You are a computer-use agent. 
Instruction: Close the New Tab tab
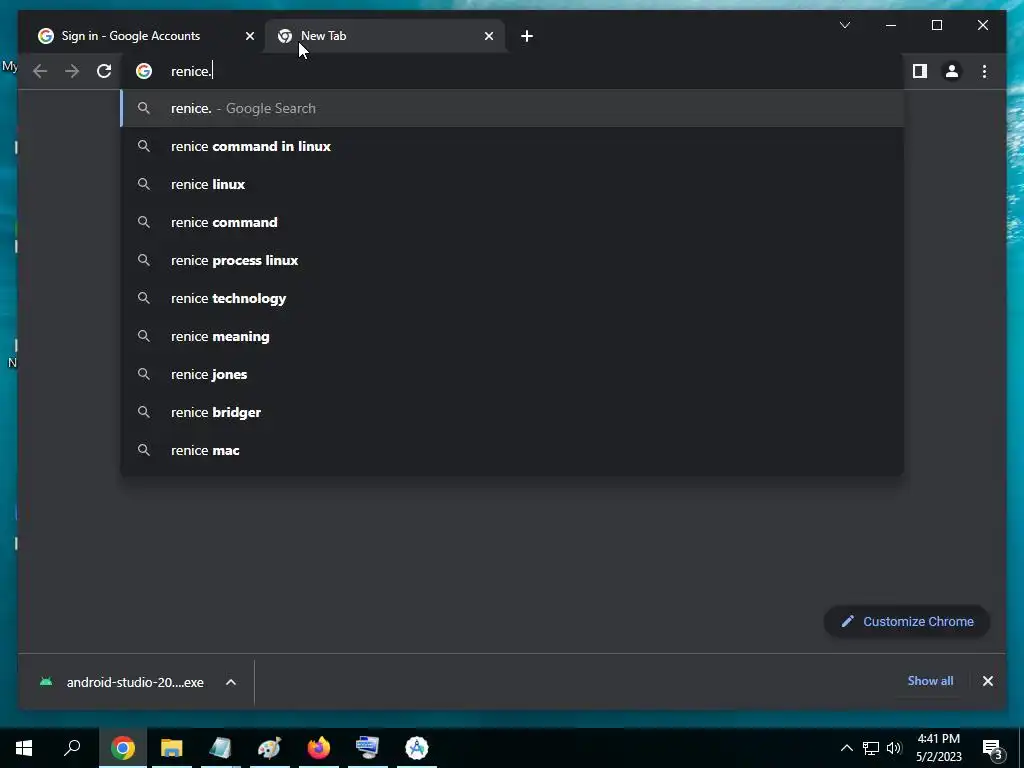[x=488, y=36]
